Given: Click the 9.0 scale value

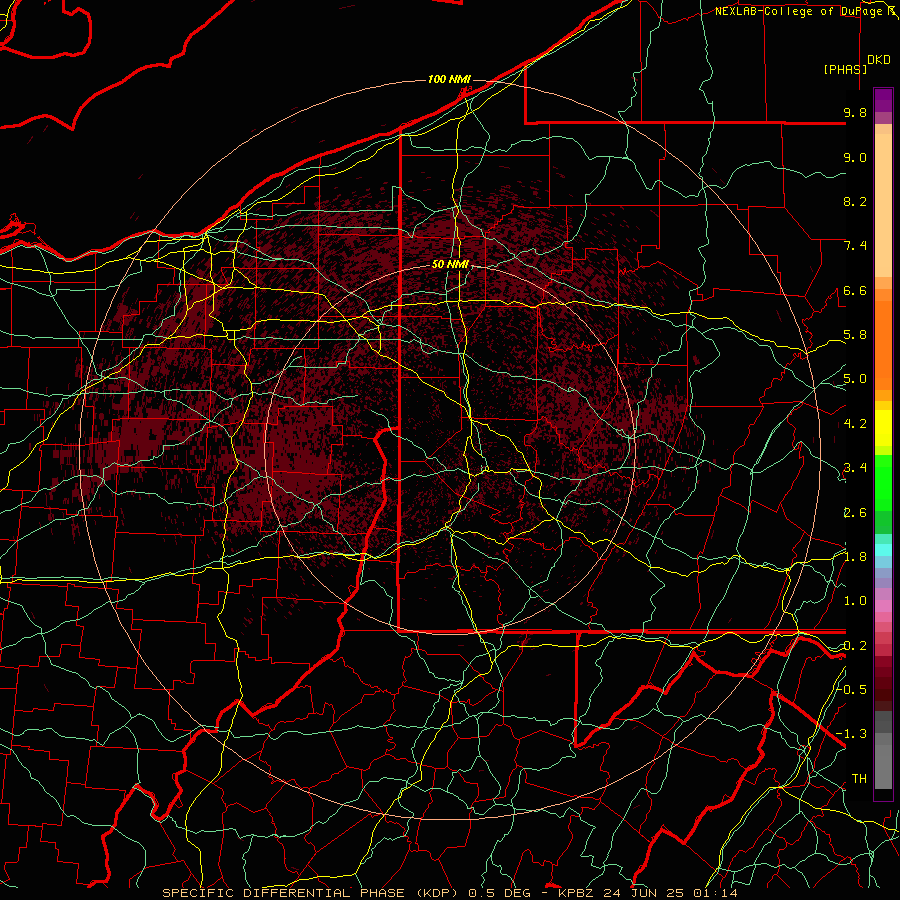Looking at the screenshot, I should tap(855, 157).
